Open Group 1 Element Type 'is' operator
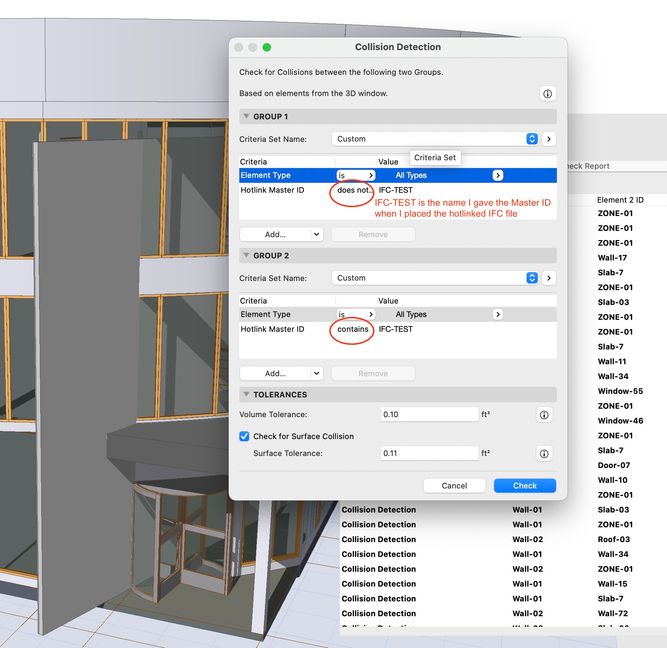This screenshot has height=648, width=667. (x=356, y=175)
